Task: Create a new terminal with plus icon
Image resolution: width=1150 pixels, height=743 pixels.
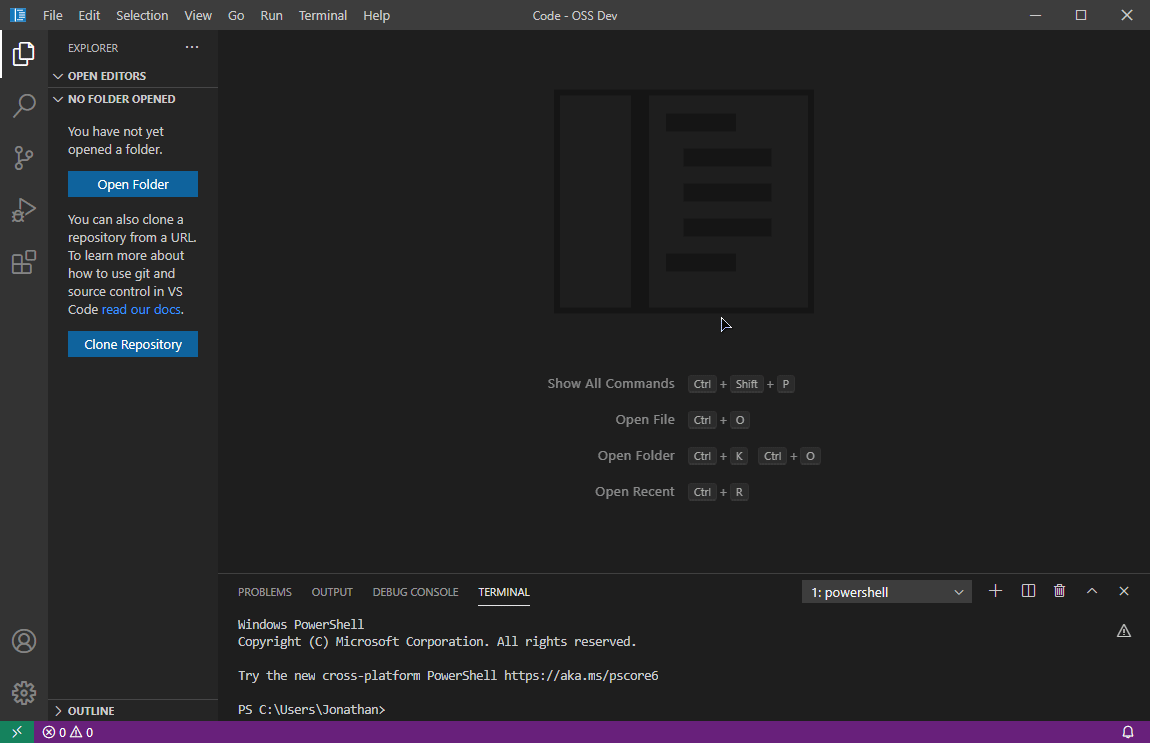Action: (x=995, y=591)
